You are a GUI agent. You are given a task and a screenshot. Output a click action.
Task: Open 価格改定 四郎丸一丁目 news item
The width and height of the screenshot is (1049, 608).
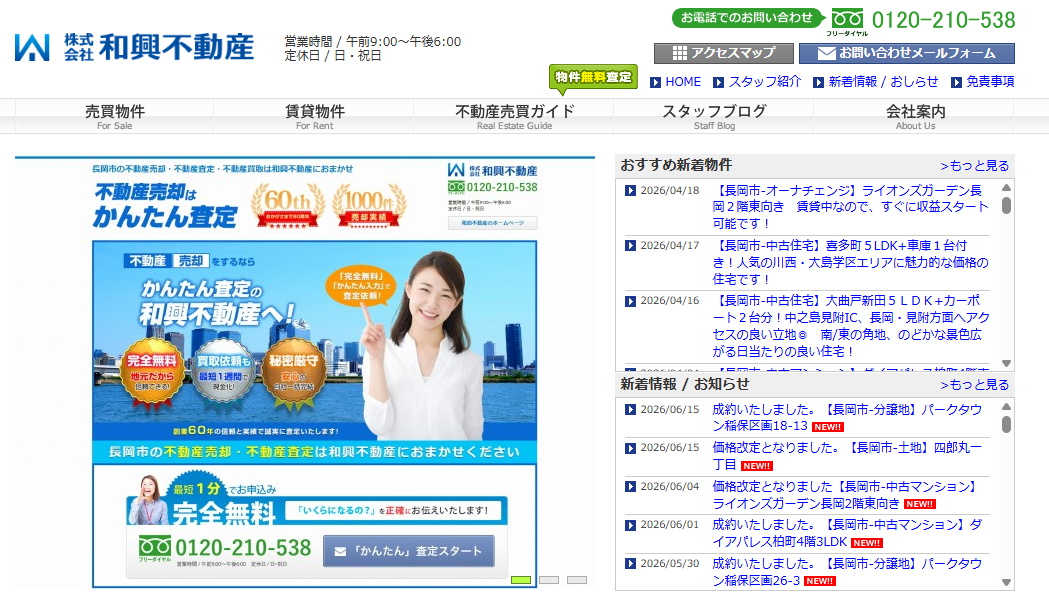[847, 456]
